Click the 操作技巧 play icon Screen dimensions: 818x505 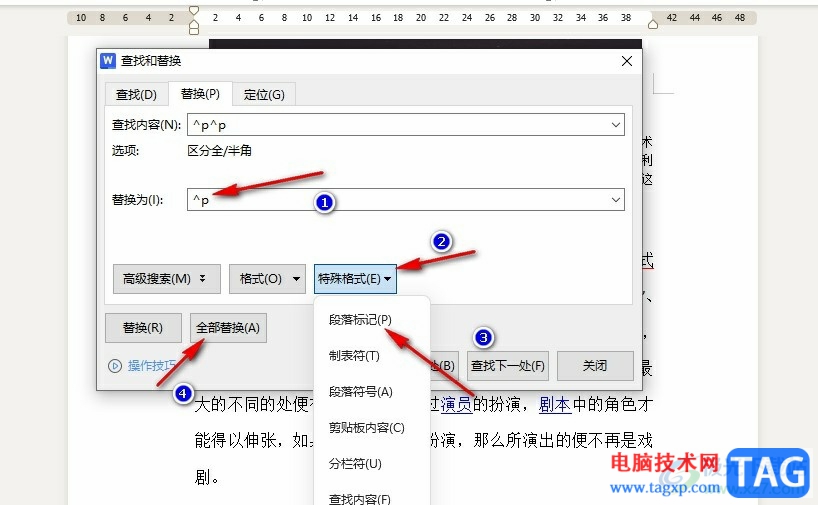pyautogui.click(x=115, y=366)
